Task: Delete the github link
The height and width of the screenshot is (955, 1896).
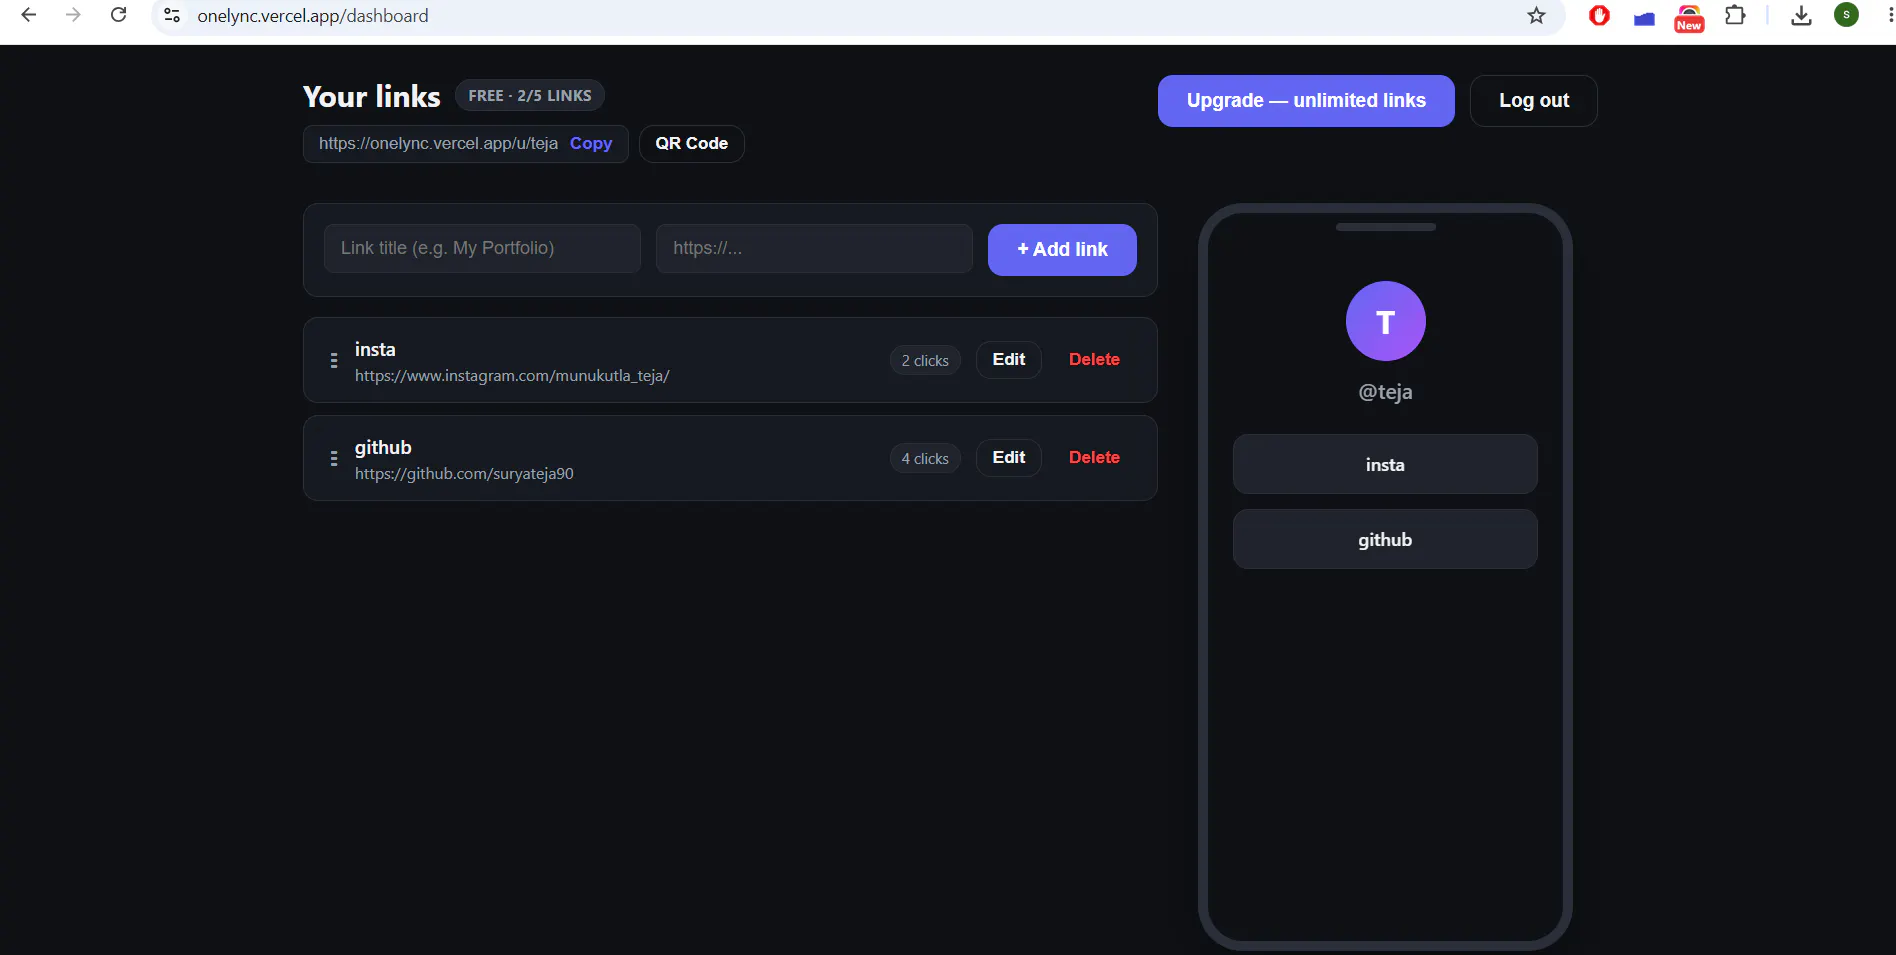Action: click(x=1094, y=458)
